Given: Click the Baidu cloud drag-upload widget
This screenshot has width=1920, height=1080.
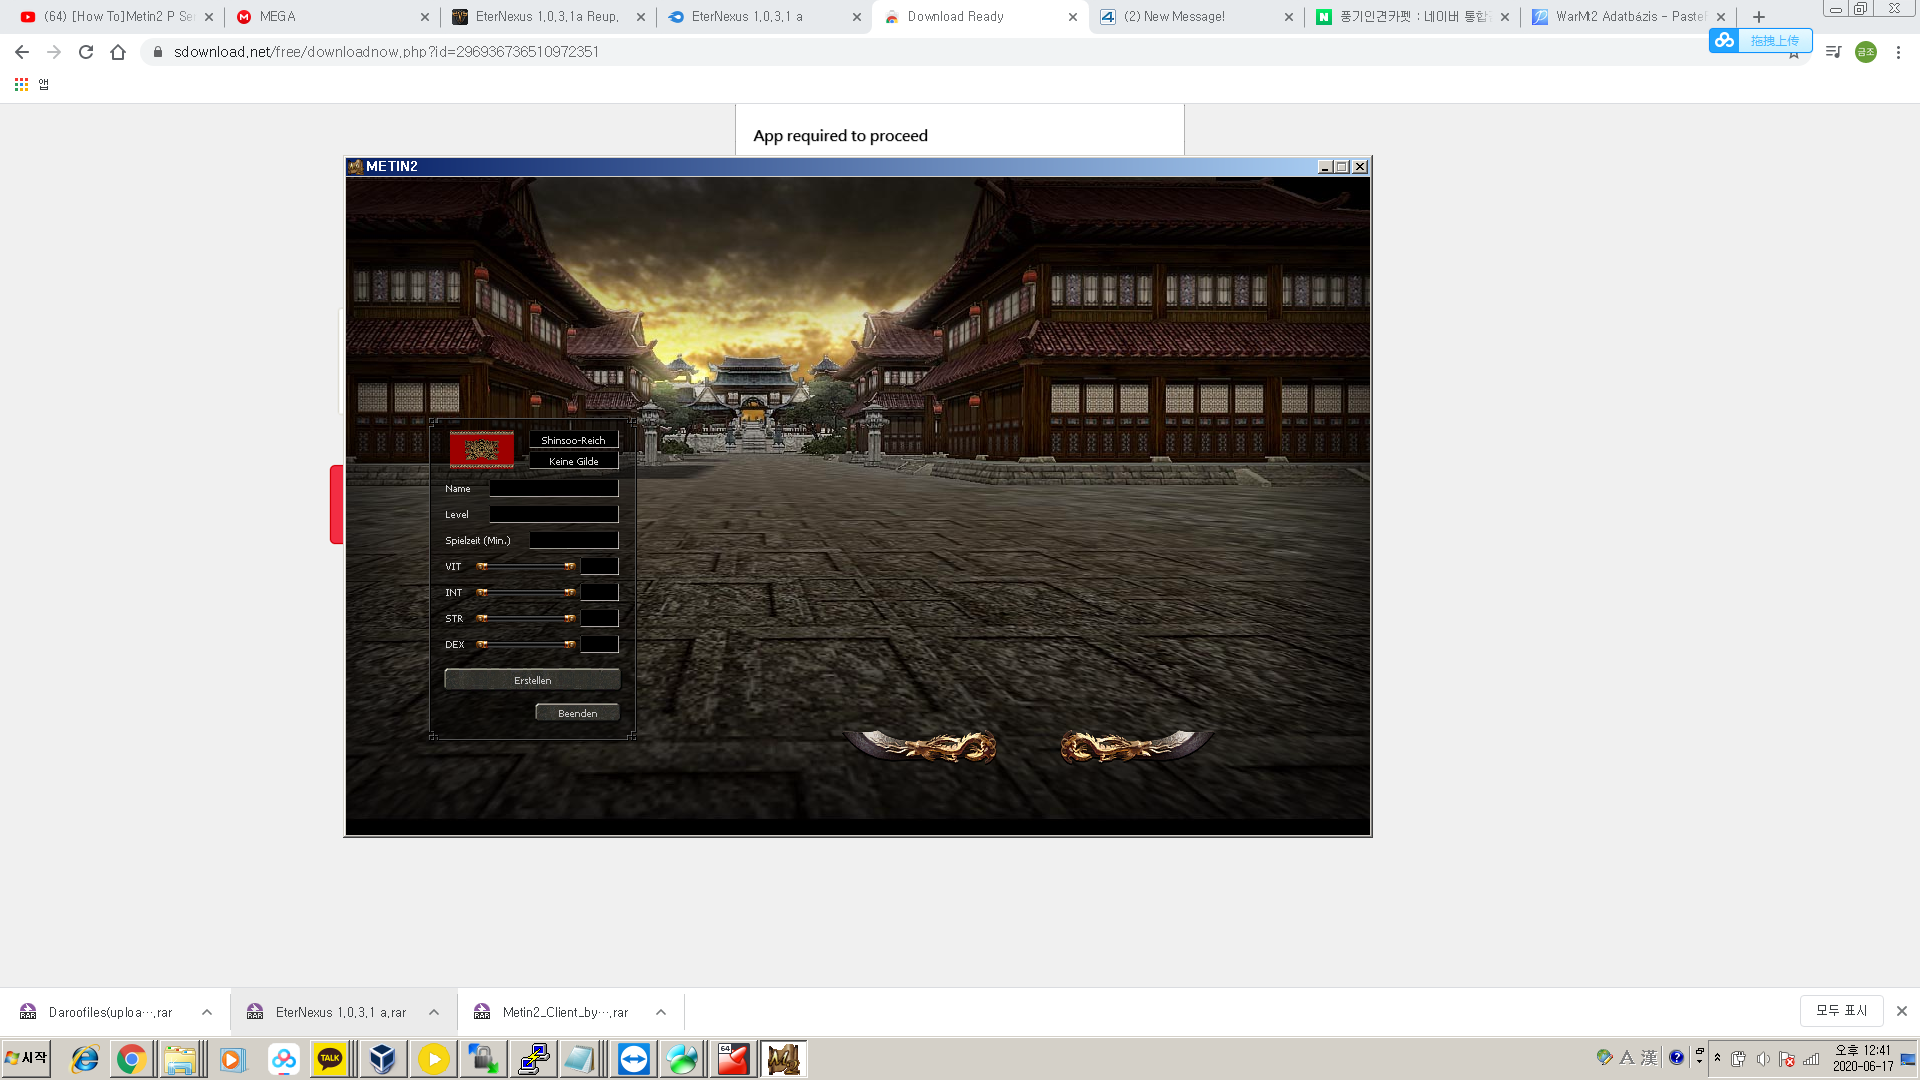Looking at the screenshot, I should pyautogui.click(x=1760, y=40).
